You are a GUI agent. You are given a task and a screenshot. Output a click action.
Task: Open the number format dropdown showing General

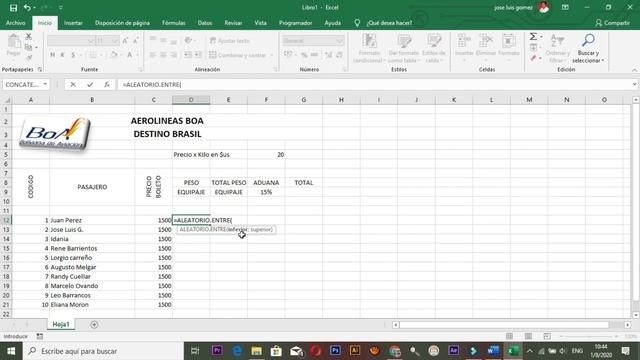(x=340, y=41)
